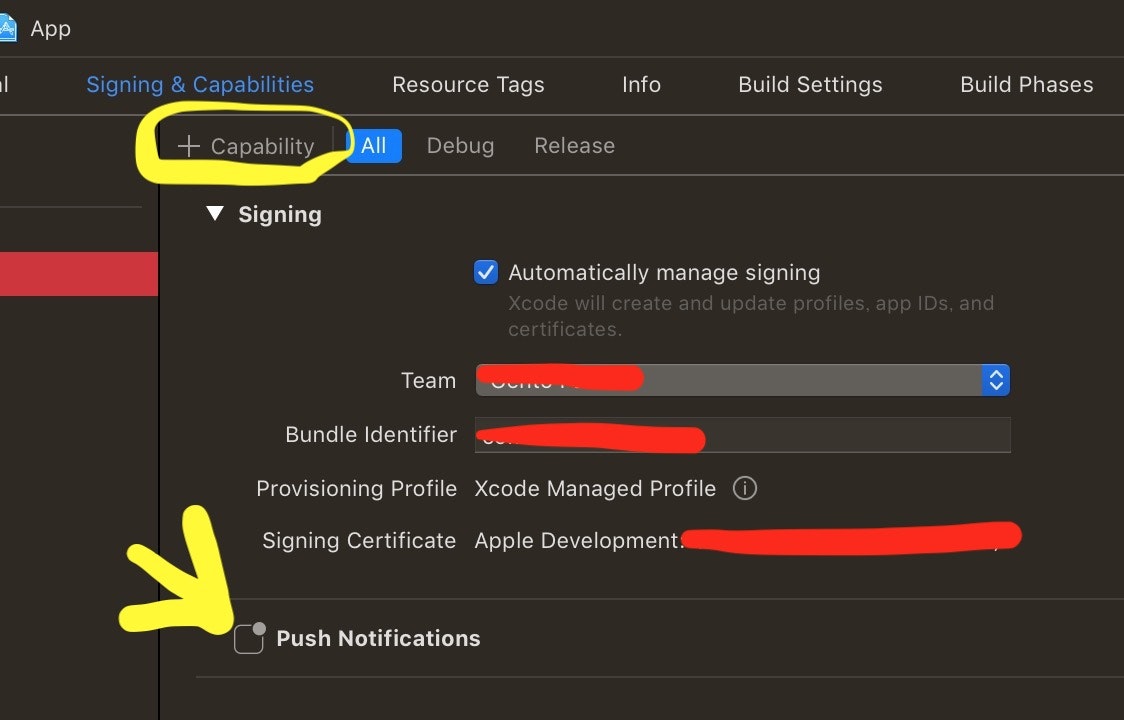Click the Signing Certificate value

point(748,540)
